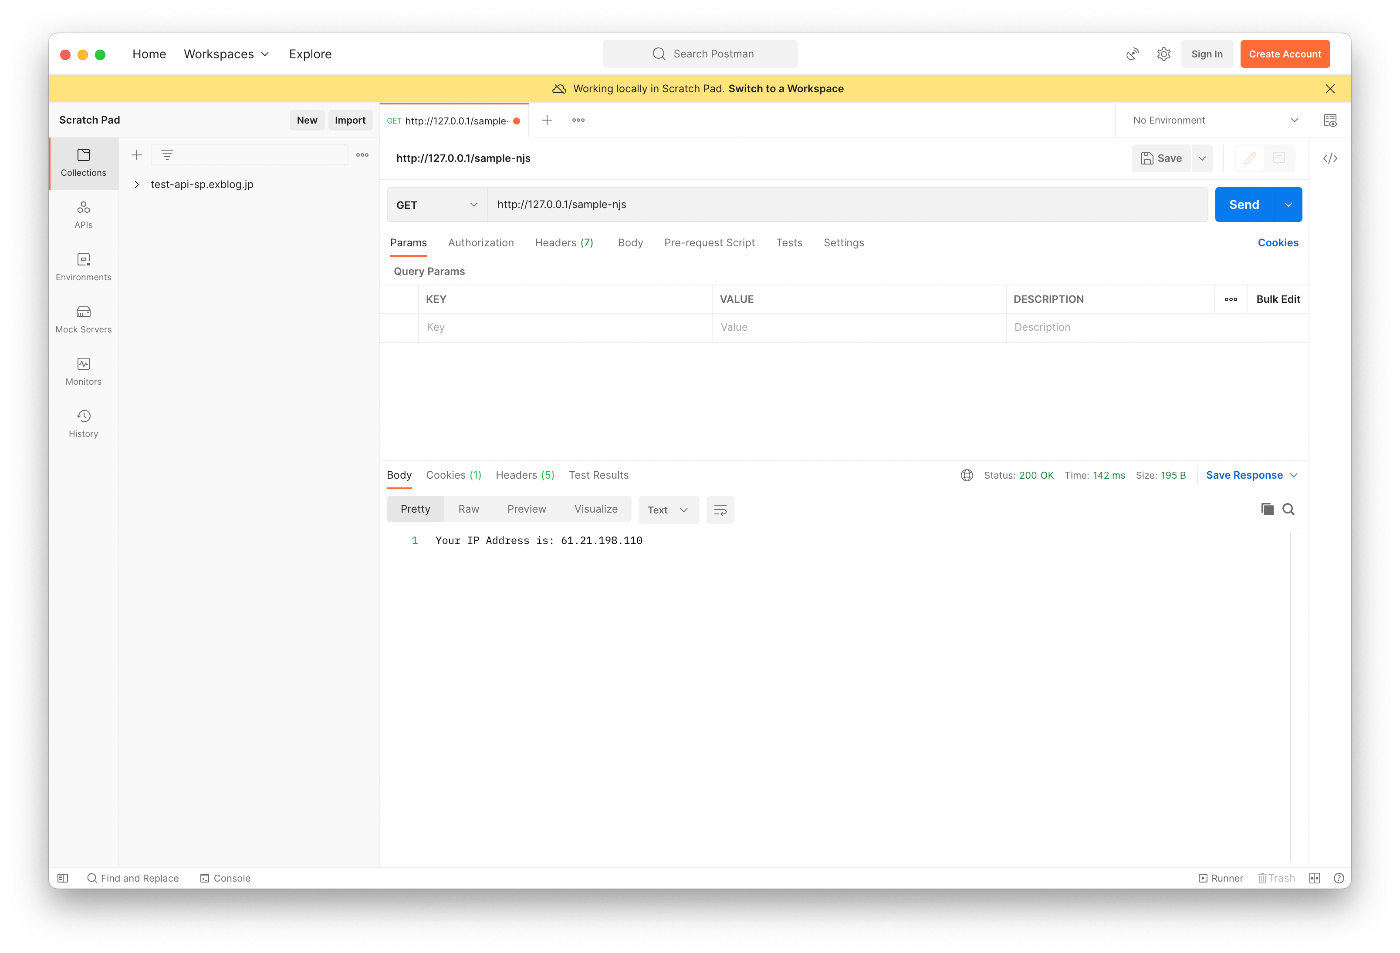Open the two-pane layout icon in status bar
This screenshot has width=1400, height=953.
[1314, 878]
